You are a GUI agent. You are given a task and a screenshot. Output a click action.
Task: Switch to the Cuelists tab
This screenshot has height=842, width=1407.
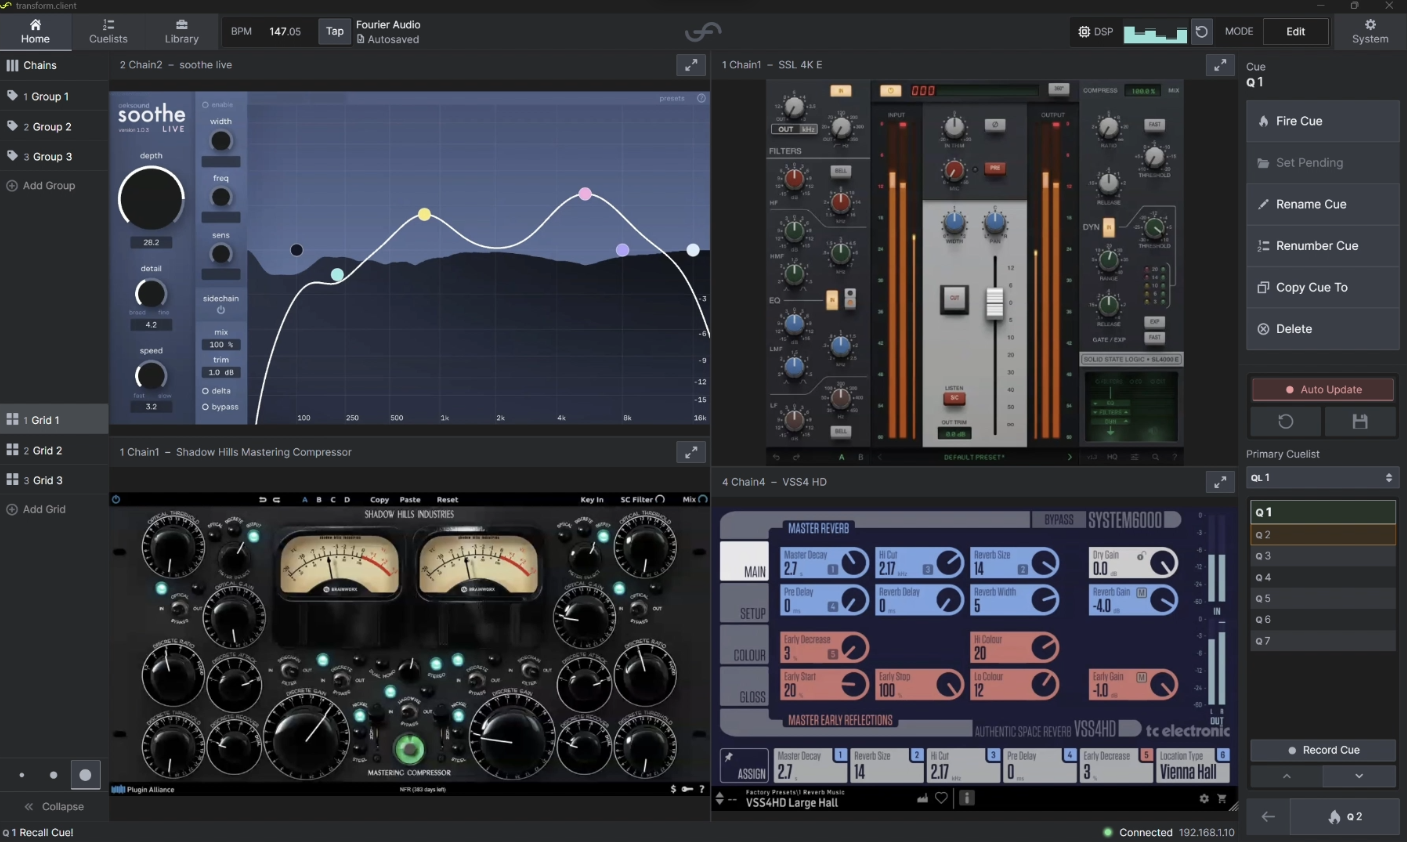pyautogui.click(x=108, y=31)
